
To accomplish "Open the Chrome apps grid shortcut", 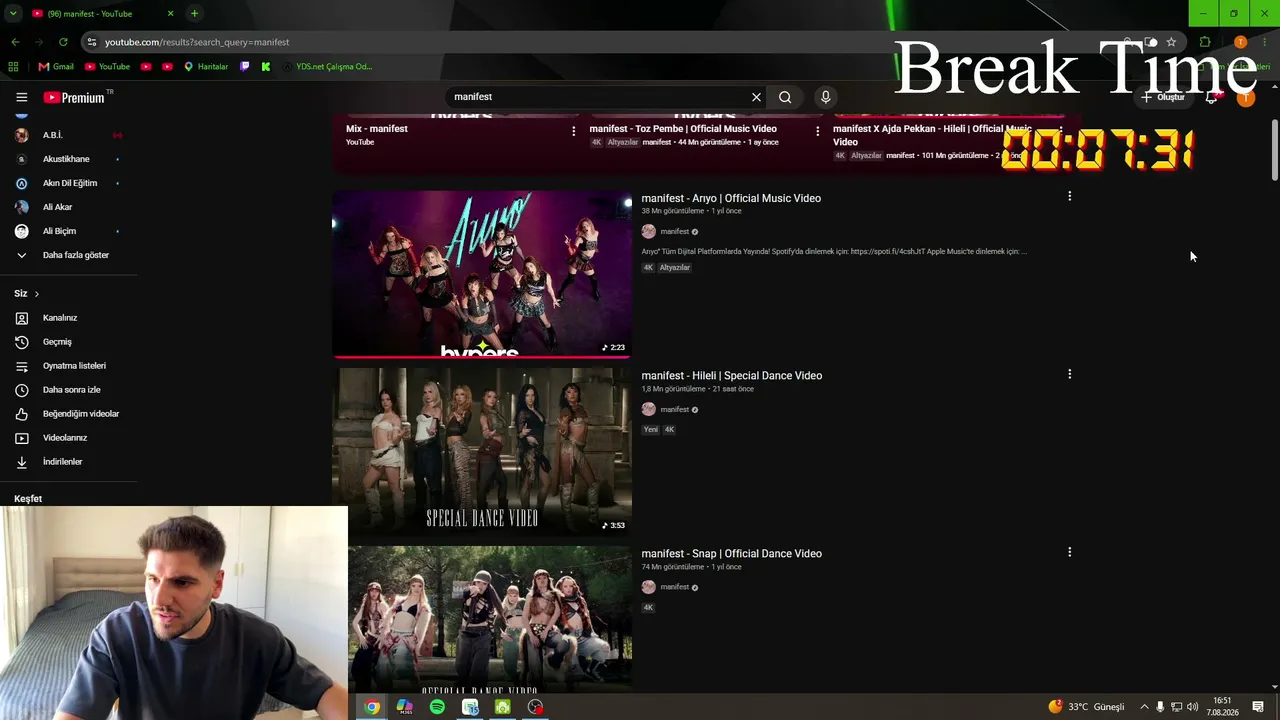I will click(x=13, y=67).
